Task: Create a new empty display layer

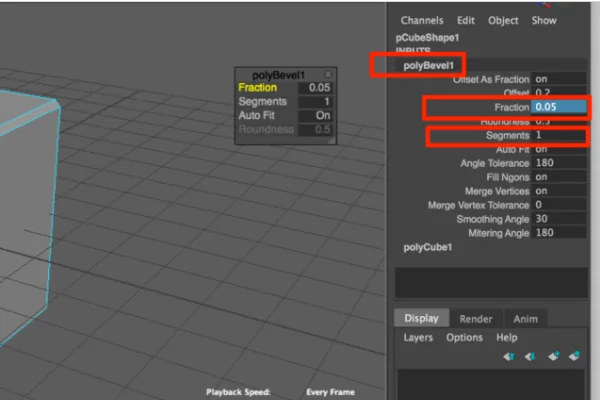Action: (553, 356)
